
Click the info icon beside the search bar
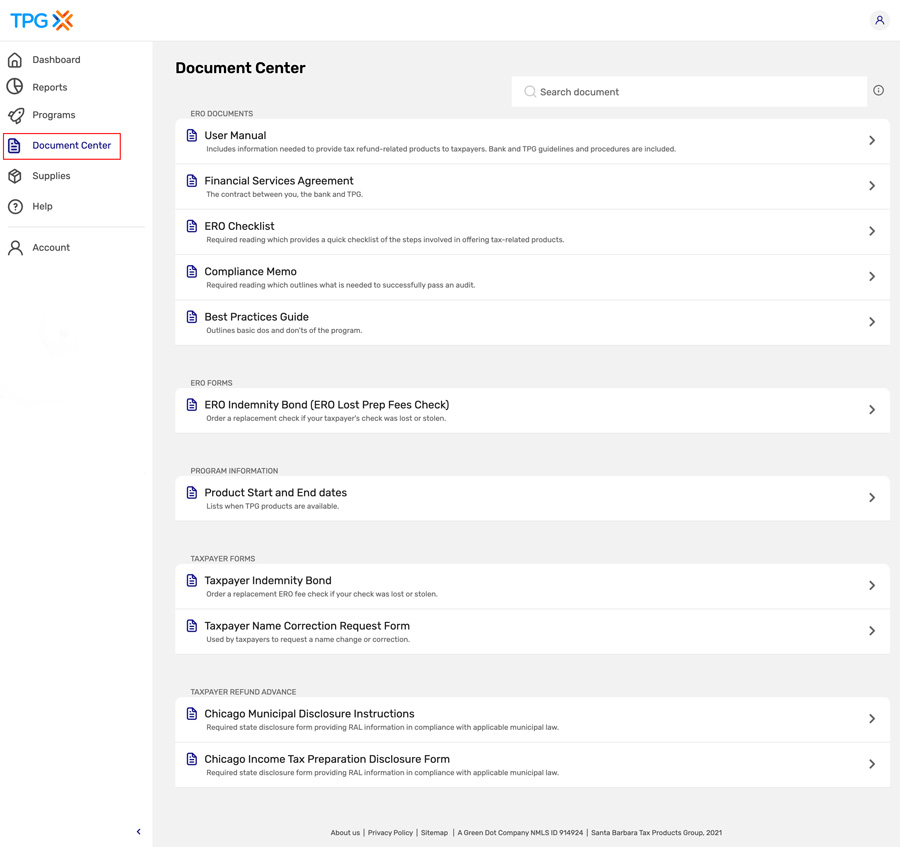point(878,90)
